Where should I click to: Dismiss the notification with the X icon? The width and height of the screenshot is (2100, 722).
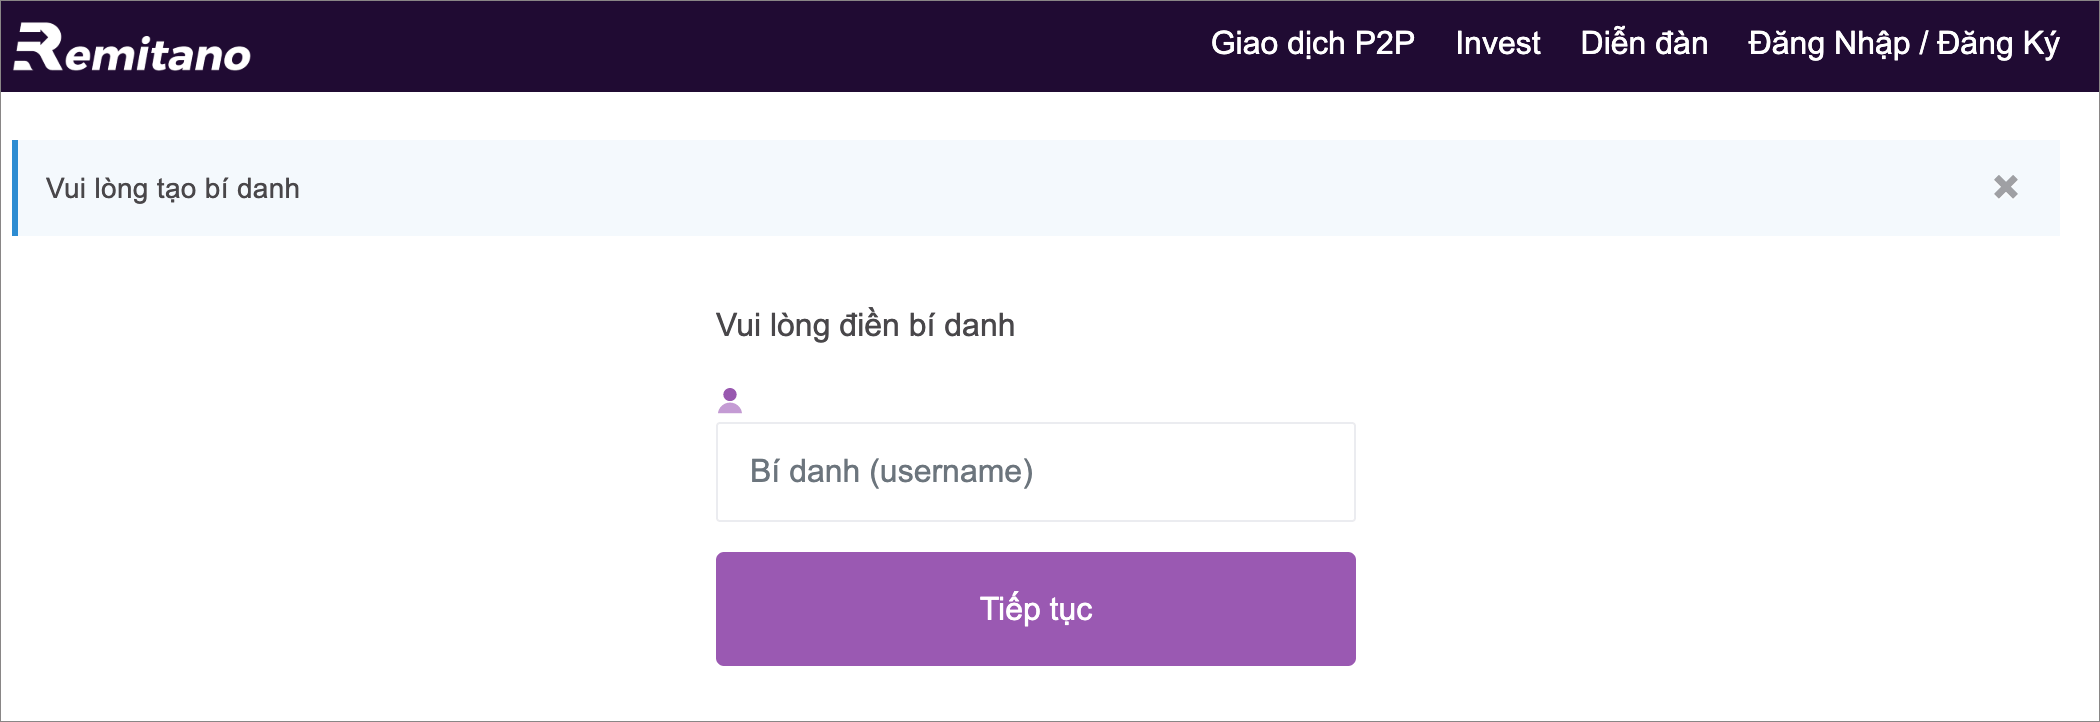(x=2005, y=187)
